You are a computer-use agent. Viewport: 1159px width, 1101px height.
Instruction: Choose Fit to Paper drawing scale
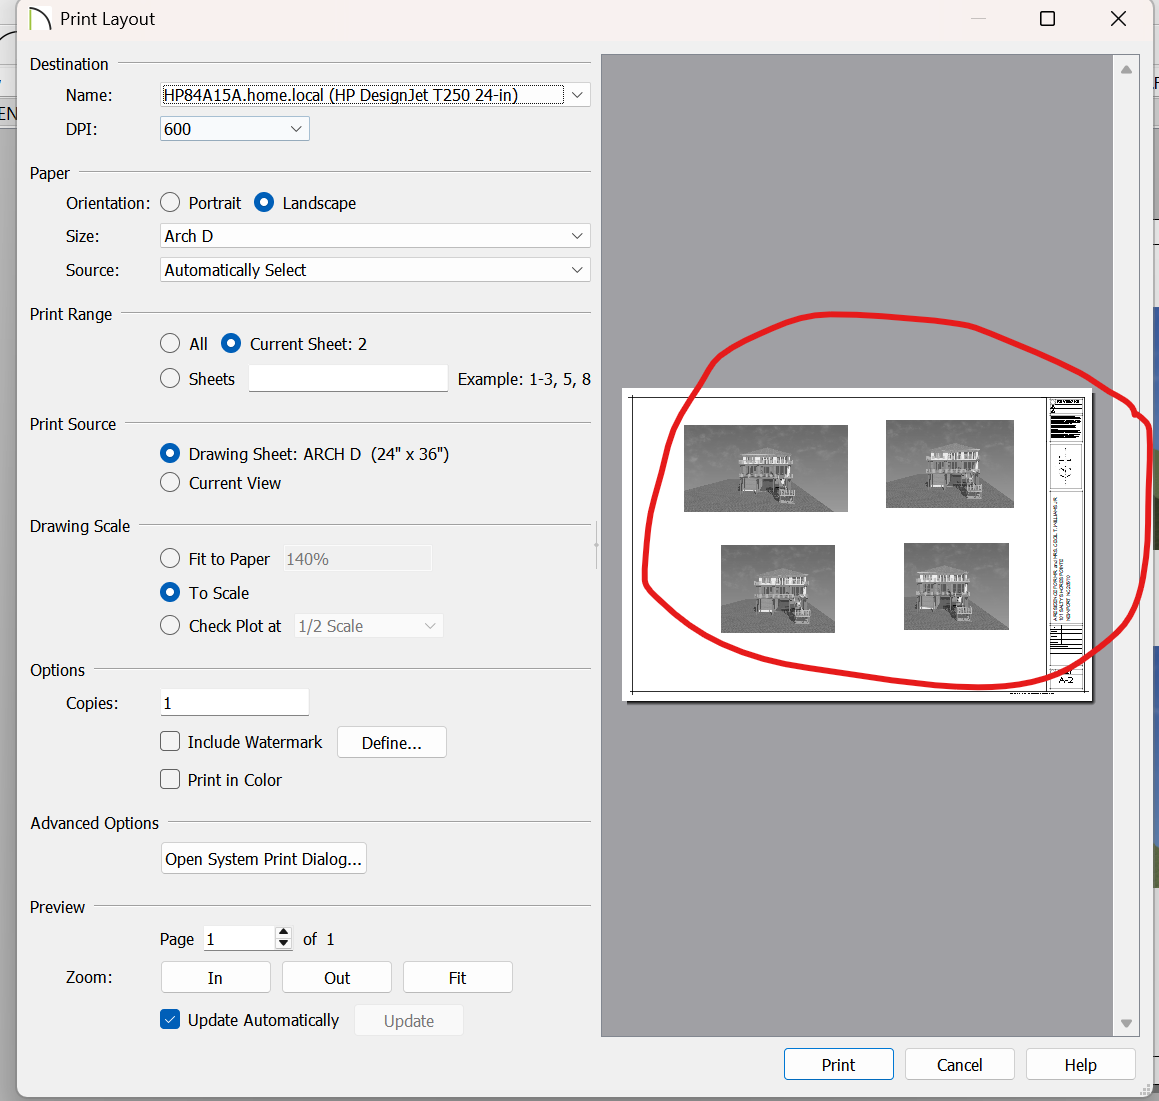tap(171, 559)
